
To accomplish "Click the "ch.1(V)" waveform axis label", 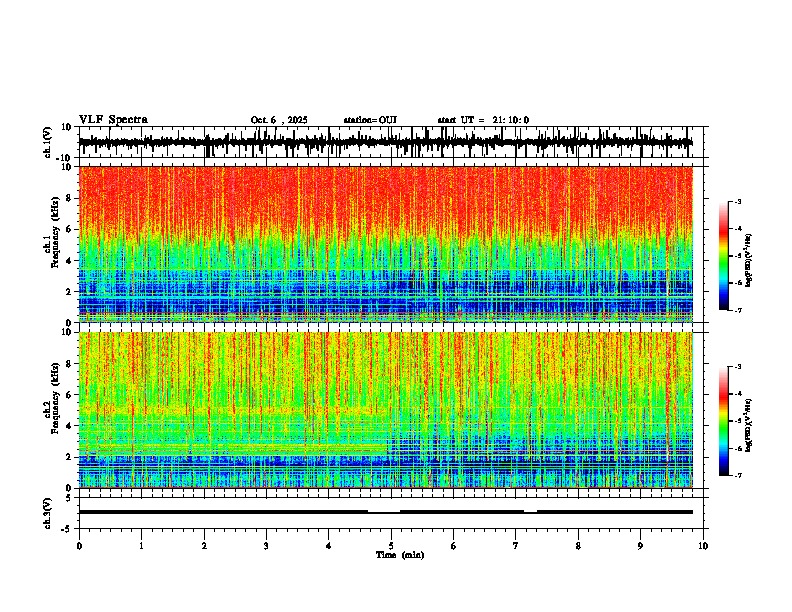I will pos(48,142).
